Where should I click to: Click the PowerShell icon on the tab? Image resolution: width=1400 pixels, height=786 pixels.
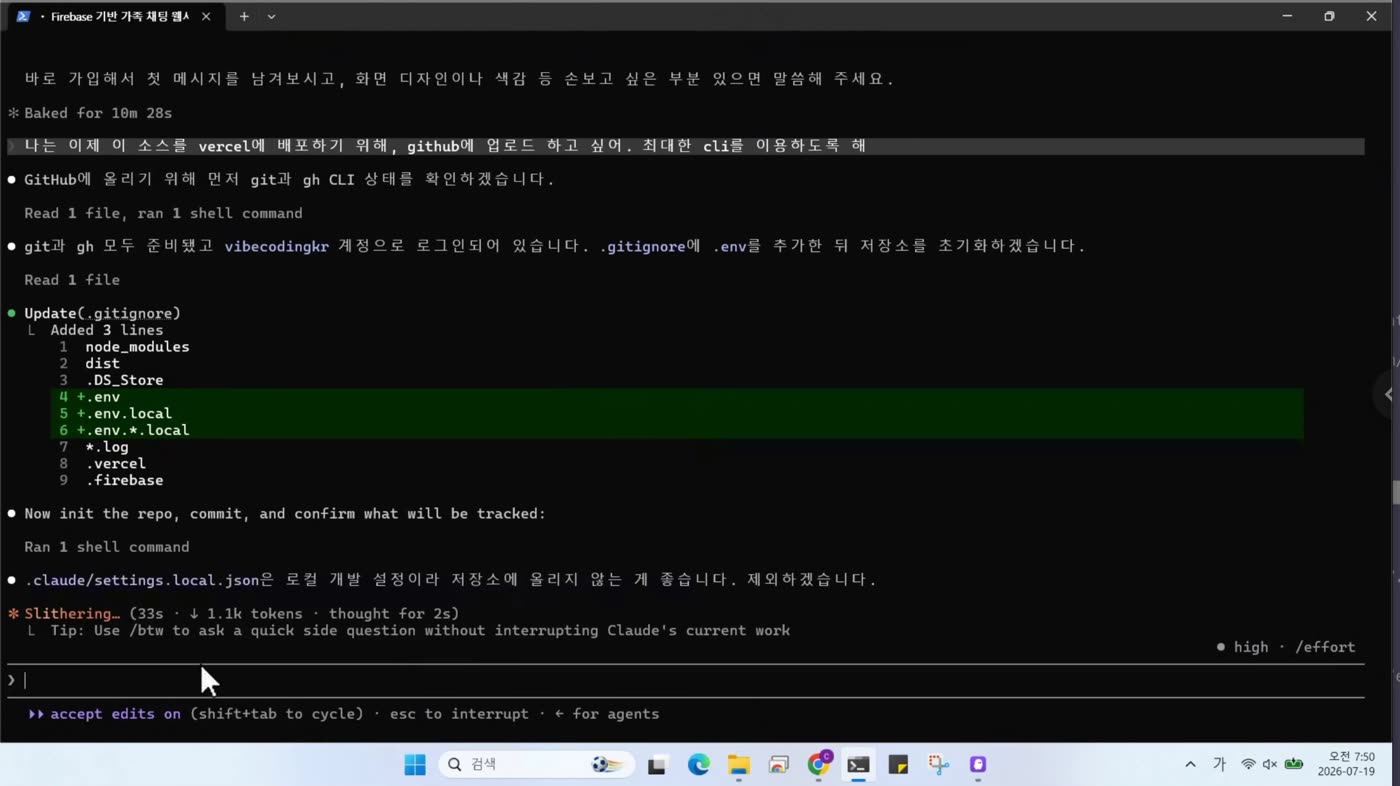[23, 16]
